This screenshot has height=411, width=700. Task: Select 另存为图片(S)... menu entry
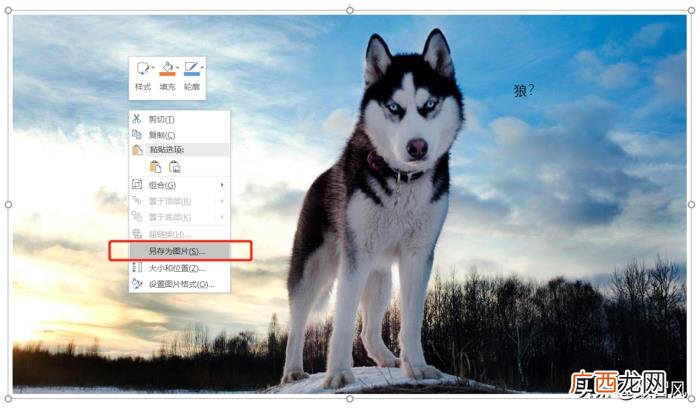[179, 251]
